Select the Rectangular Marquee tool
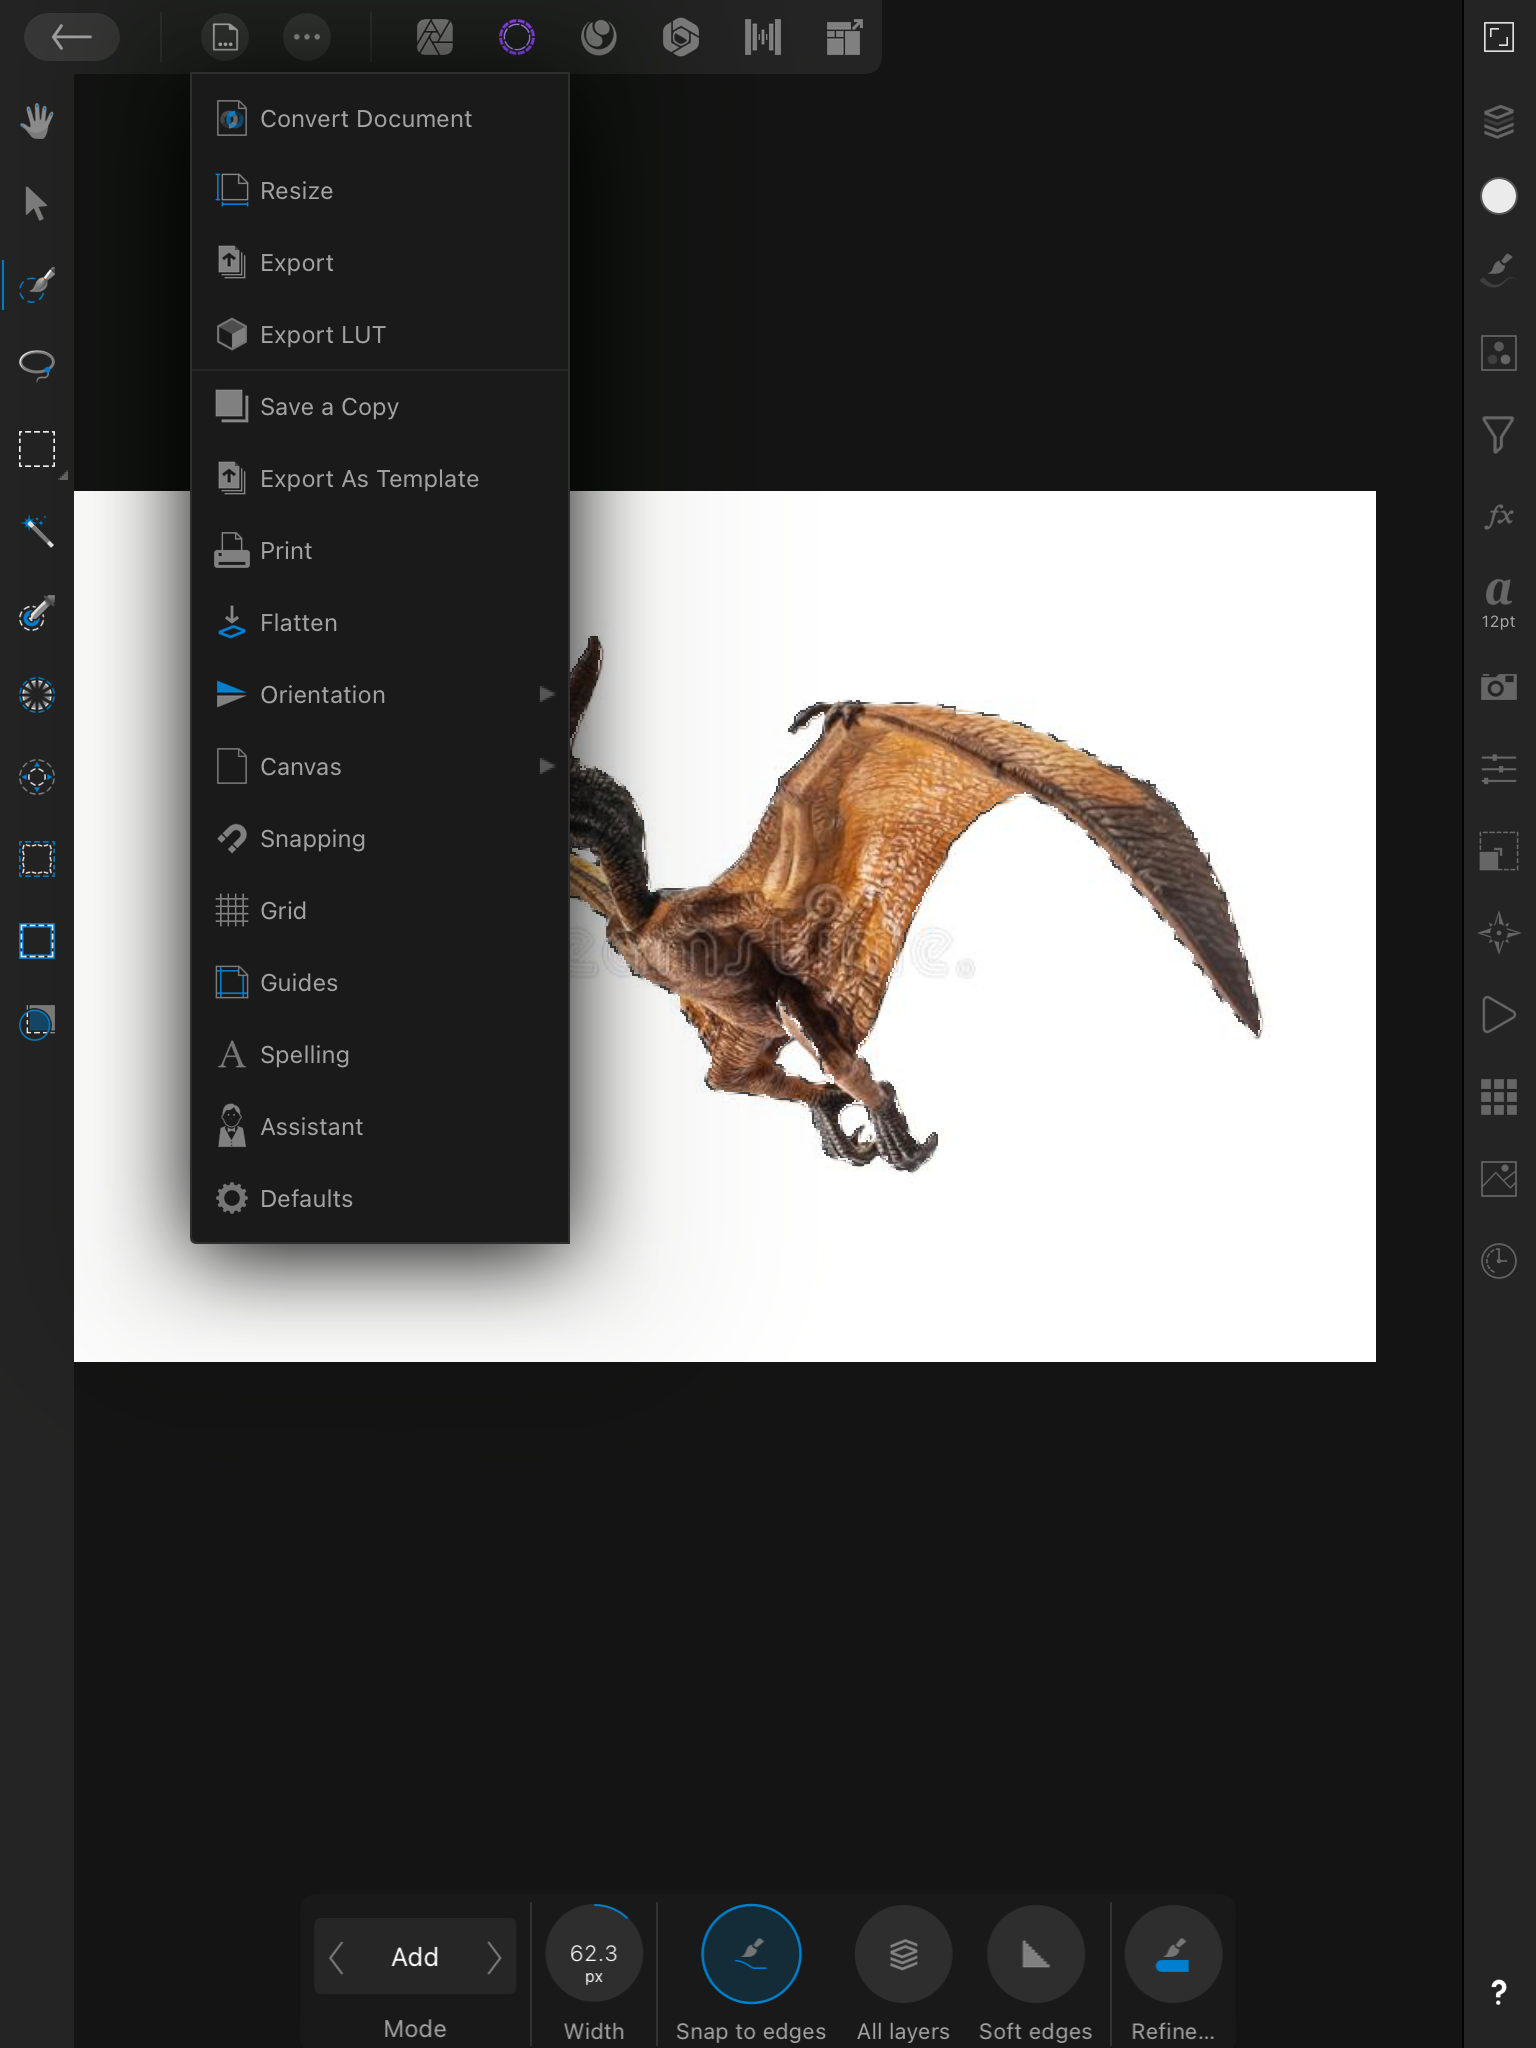The height and width of the screenshot is (2048, 1536). click(37, 450)
